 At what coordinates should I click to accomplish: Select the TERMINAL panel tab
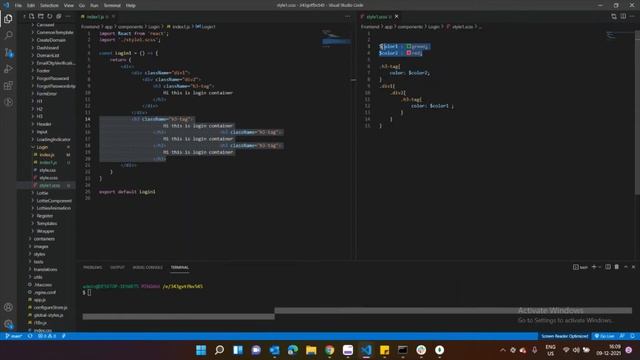[180, 267]
